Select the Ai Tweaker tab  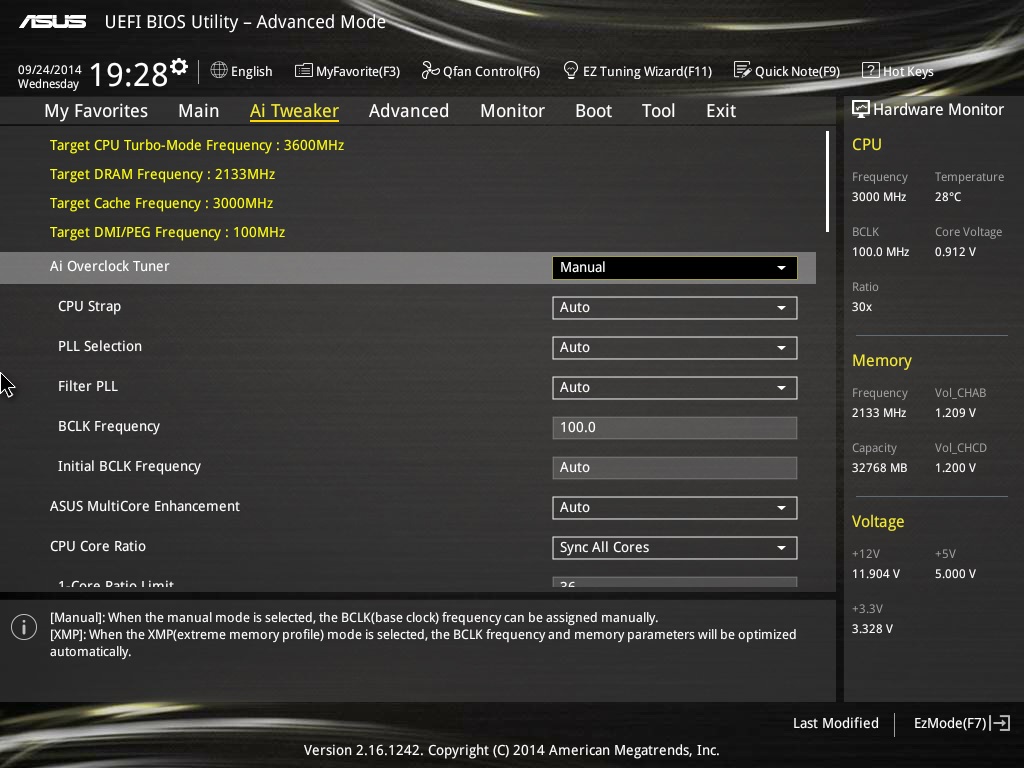point(294,111)
